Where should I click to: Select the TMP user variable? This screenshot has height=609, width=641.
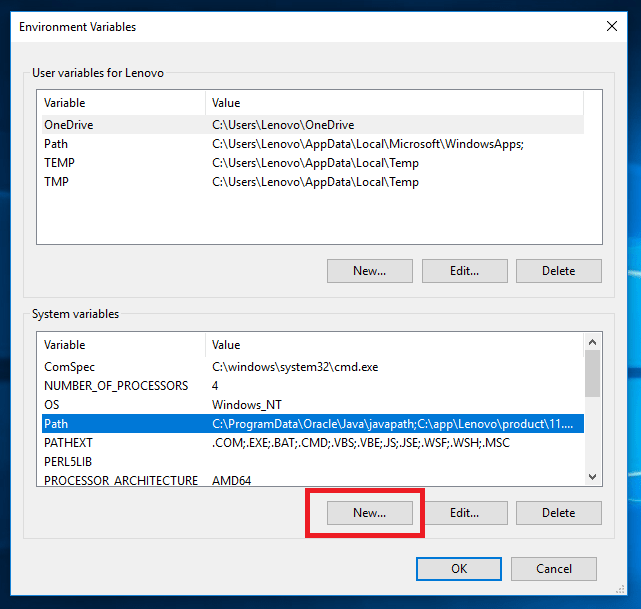coord(56,182)
